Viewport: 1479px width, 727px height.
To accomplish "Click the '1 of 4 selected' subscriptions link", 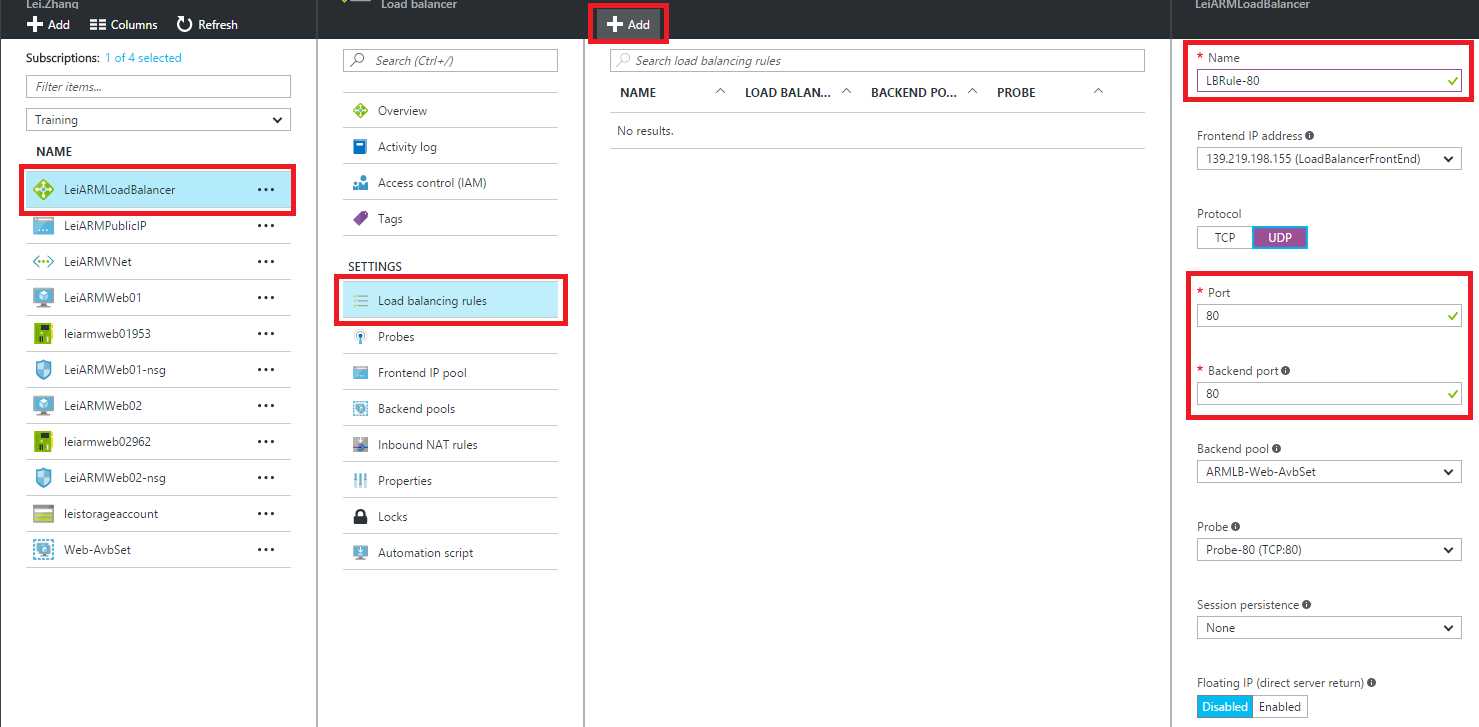I will coord(143,58).
